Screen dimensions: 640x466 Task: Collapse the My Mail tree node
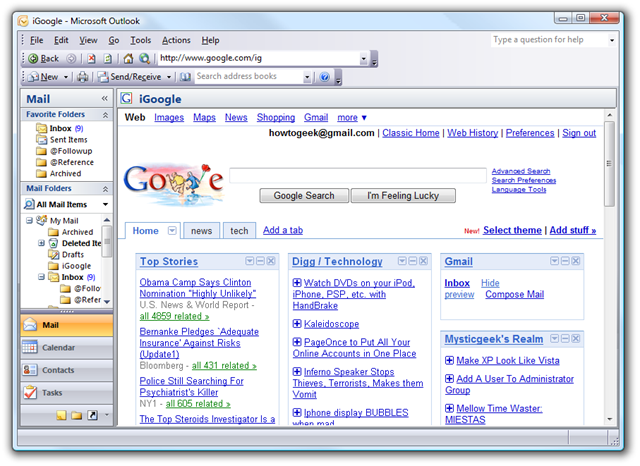coord(29,221)
